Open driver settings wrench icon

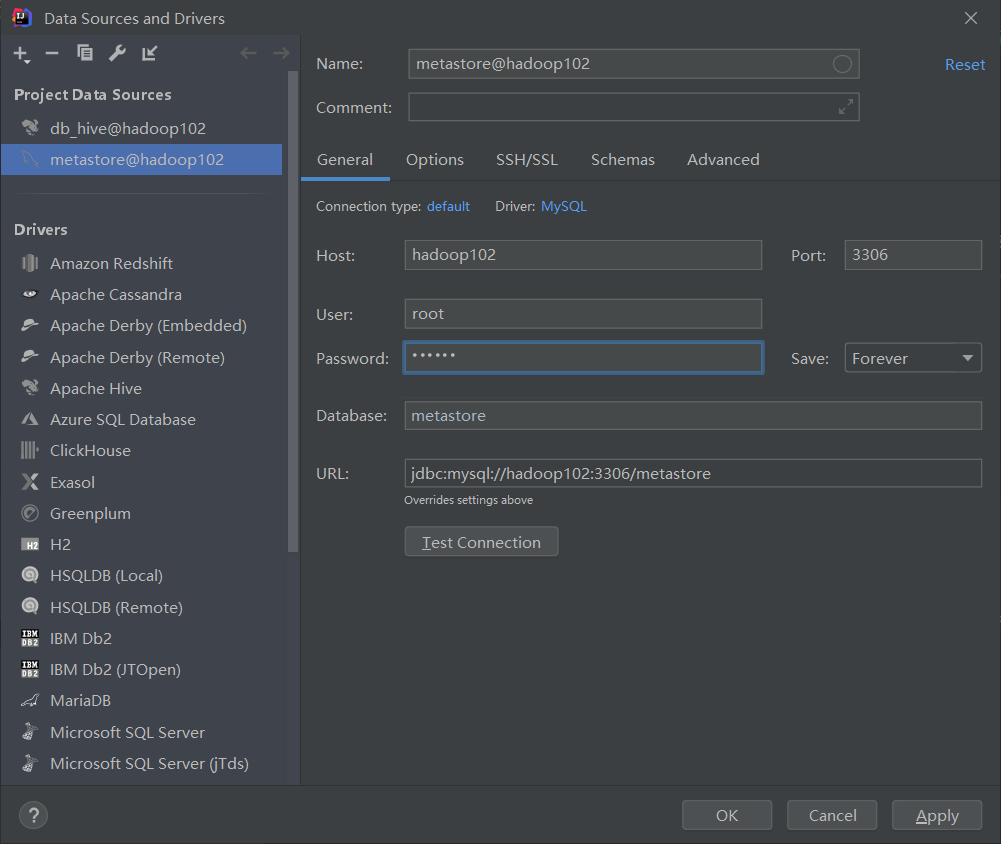point(117,53)
